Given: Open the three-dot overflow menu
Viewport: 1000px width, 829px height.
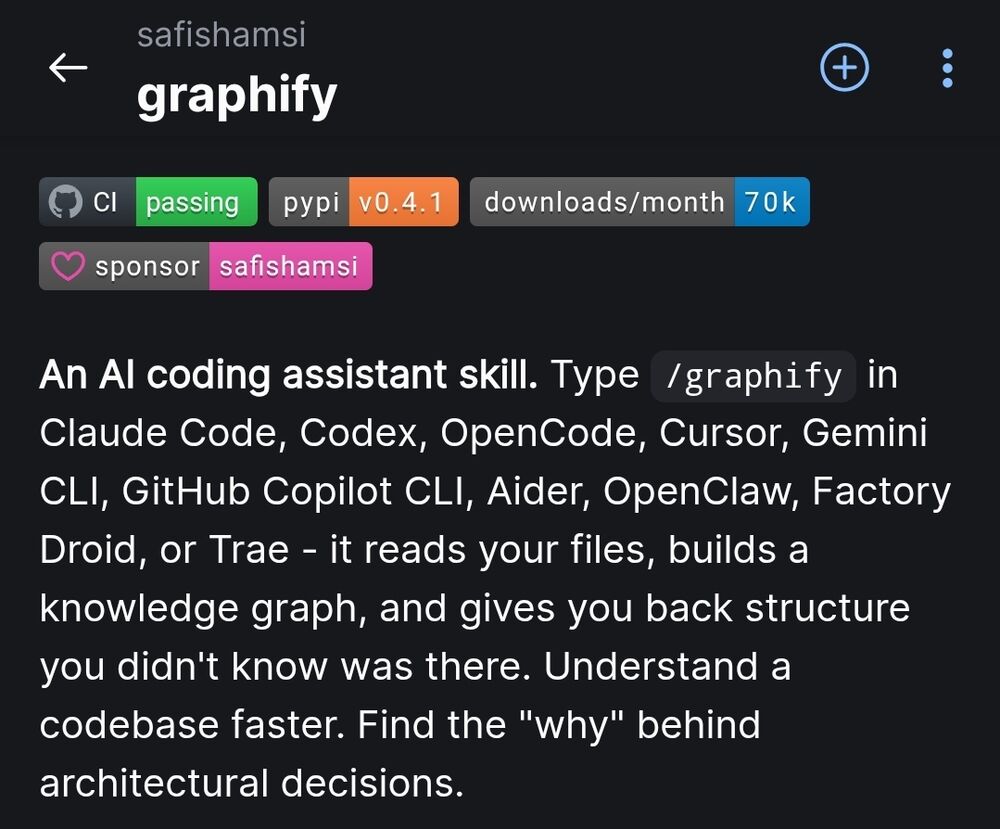Looking at the screenshot, I should click(x=947, y=68).
